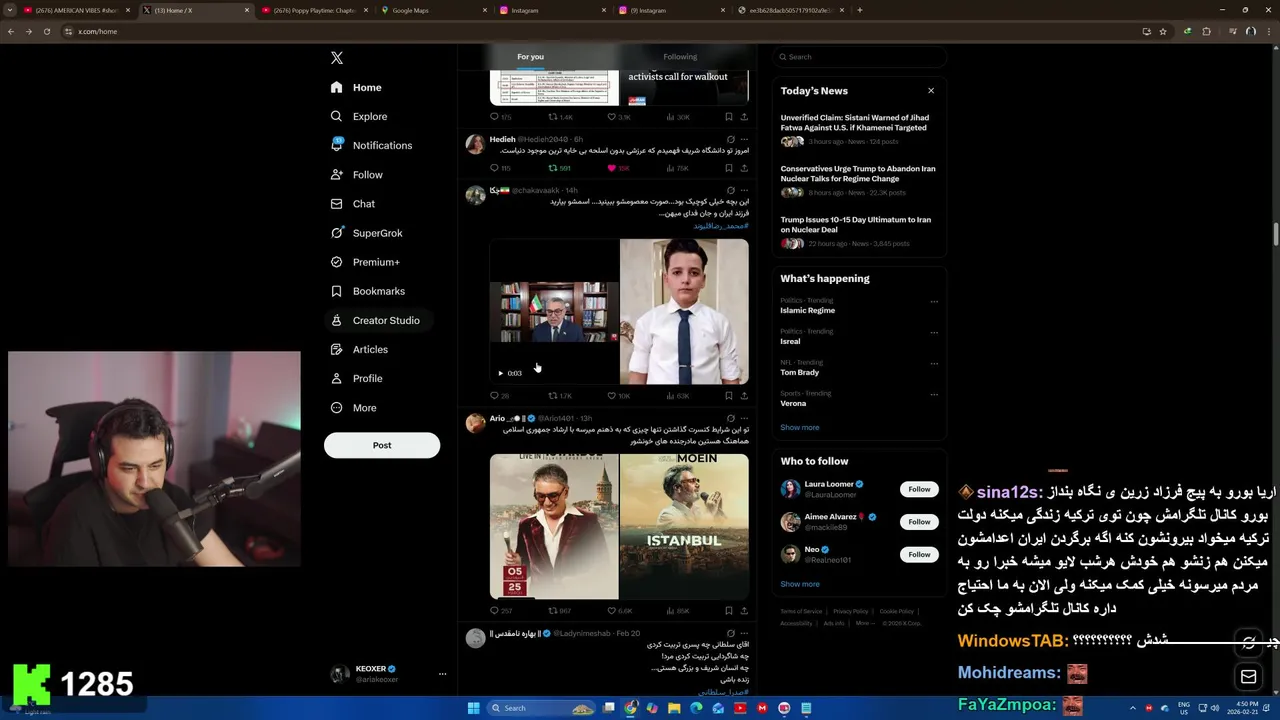
Task: Open the Windows Start menu
Action: 474,708
